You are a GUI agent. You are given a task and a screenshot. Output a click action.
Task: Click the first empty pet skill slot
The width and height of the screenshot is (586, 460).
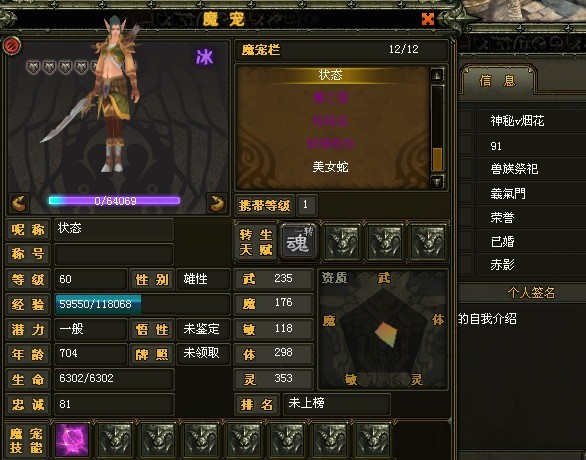coord(115,440)
